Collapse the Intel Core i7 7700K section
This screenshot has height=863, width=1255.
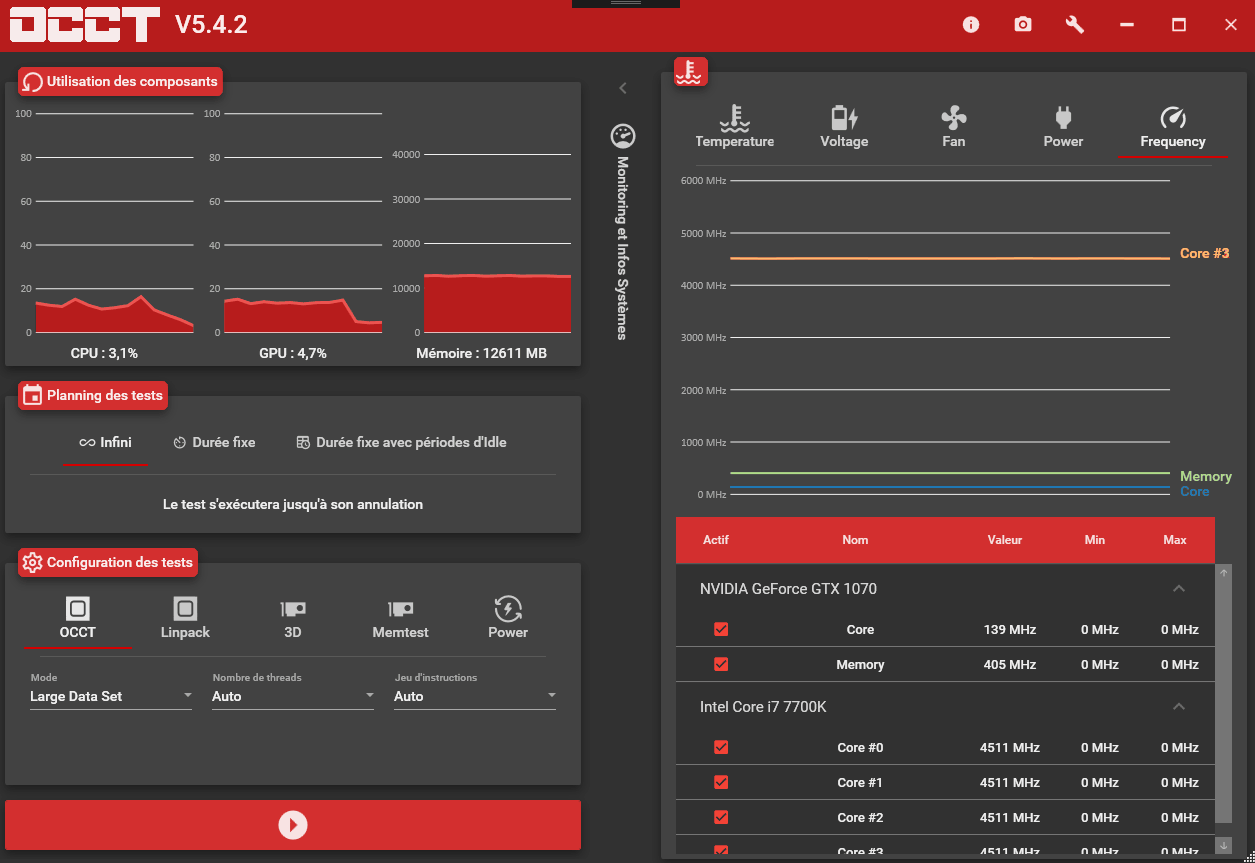click(1178, 706)
